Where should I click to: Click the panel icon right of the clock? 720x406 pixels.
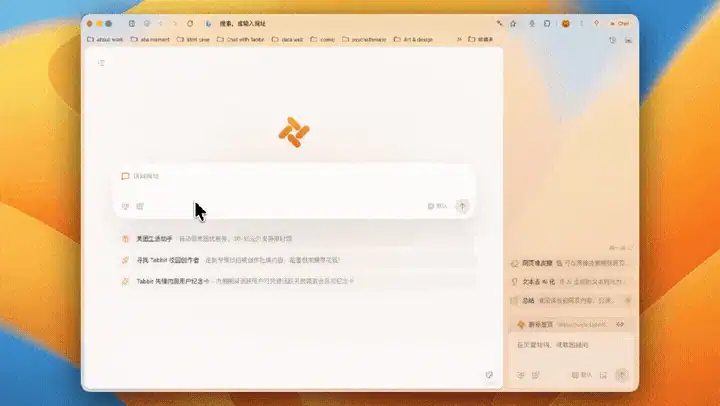[628, 40]
